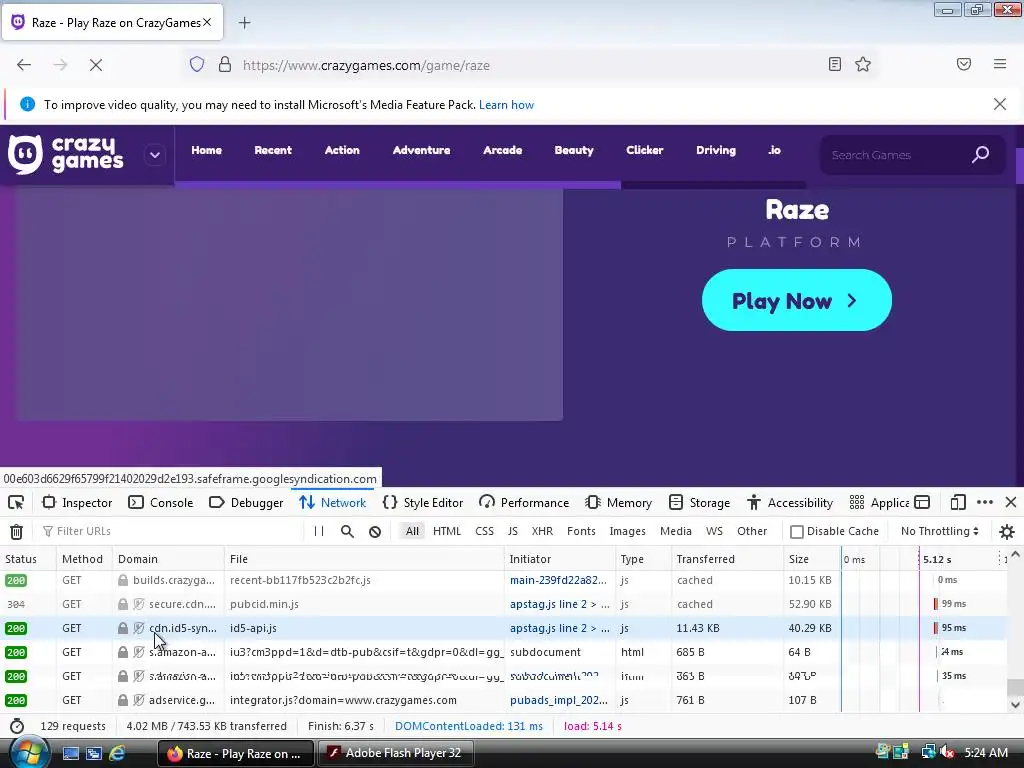Open the Clicker games category
Viewport: 1024px width, 768px height.
[x=645, y=150]
